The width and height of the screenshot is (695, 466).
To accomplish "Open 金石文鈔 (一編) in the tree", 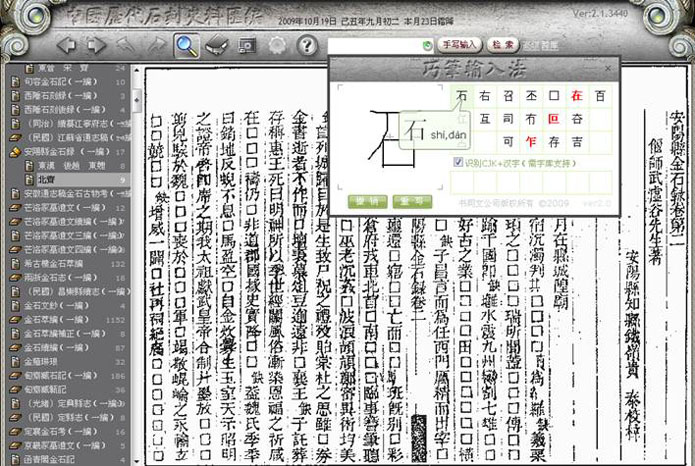I will pos(56,305).
